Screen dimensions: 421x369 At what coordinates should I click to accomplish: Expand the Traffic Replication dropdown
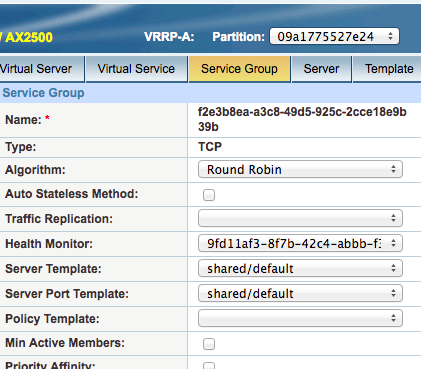pos(300,218)
